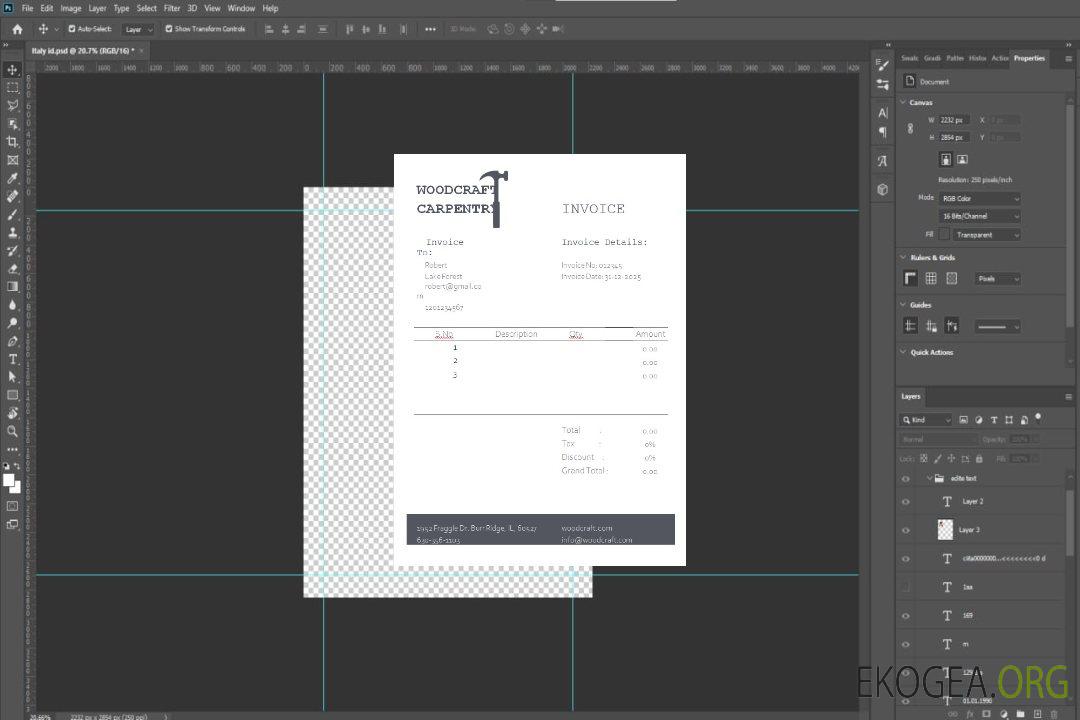The height and width of the screenshot is (720, 1080).
Task: Click the canvas width W input field
Action: pyautogui.click(x=954, y=120)
